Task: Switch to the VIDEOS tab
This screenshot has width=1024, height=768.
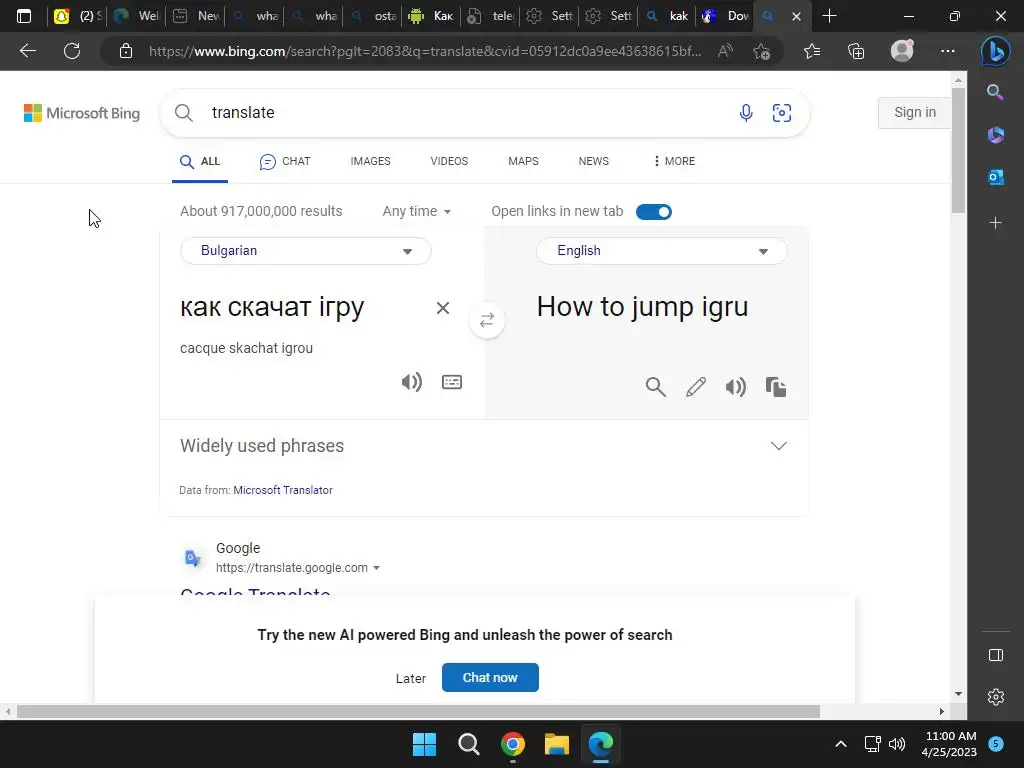Action: pyautogui.click(x=449, y=161)
